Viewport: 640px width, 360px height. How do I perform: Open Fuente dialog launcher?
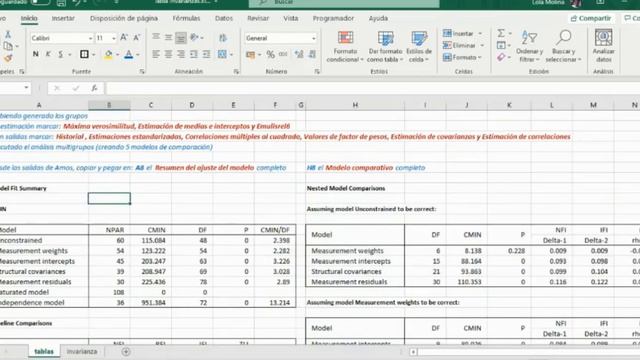(142, 71)
